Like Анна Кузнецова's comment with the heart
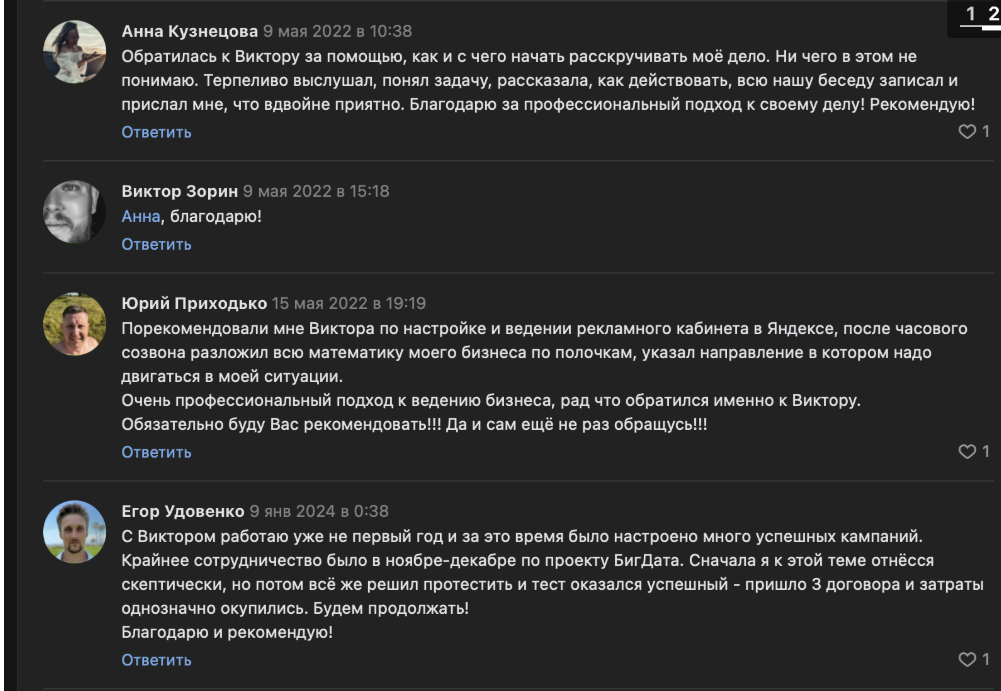Viewport: 1001px width, 691px height. click(x=967, y=132)
